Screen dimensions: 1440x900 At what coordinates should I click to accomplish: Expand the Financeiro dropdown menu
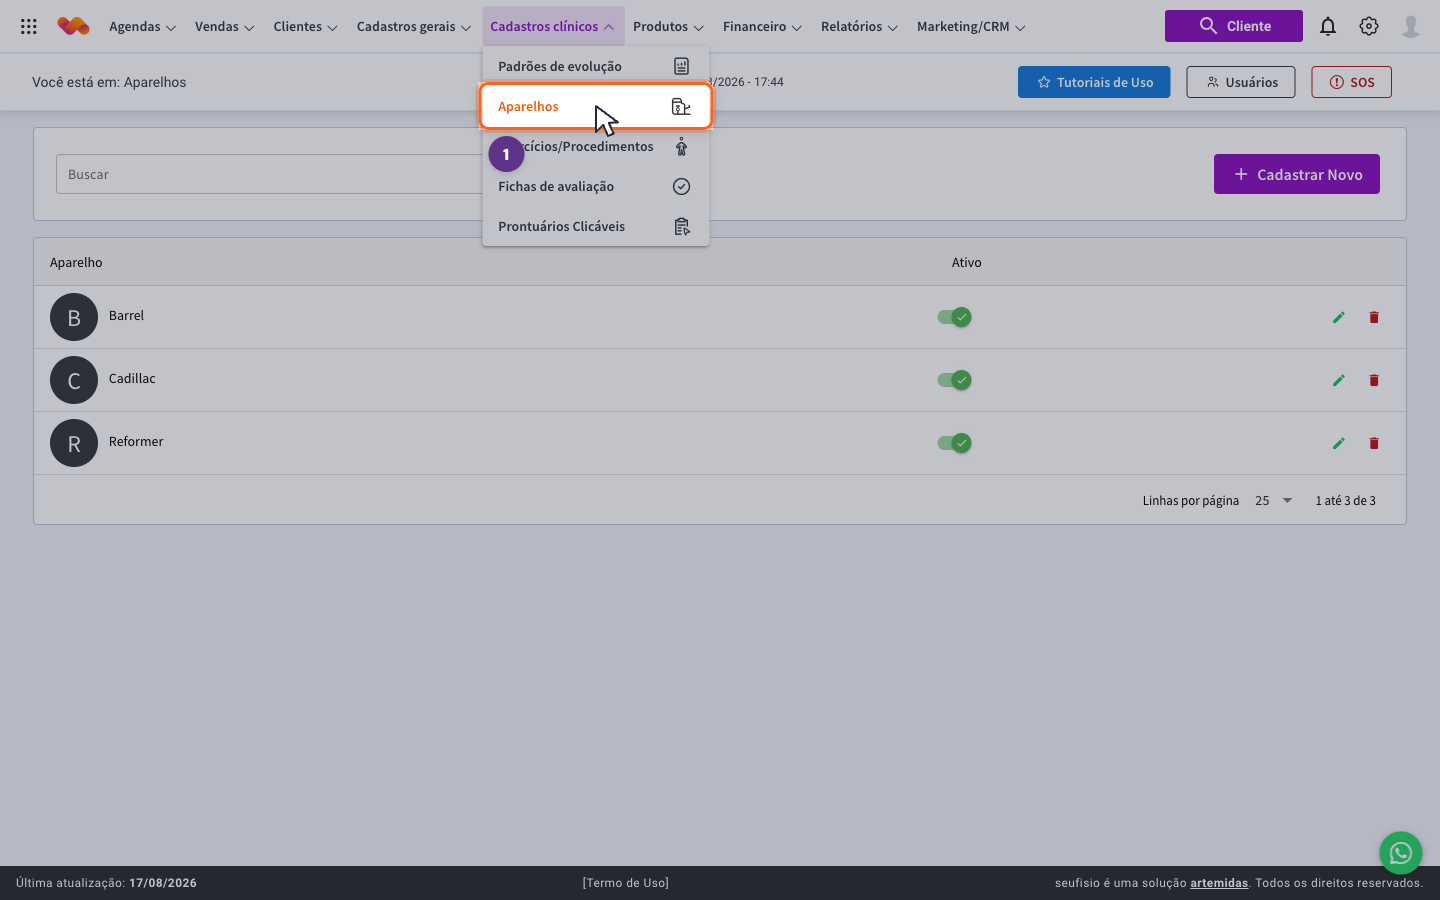pos(762,27)
